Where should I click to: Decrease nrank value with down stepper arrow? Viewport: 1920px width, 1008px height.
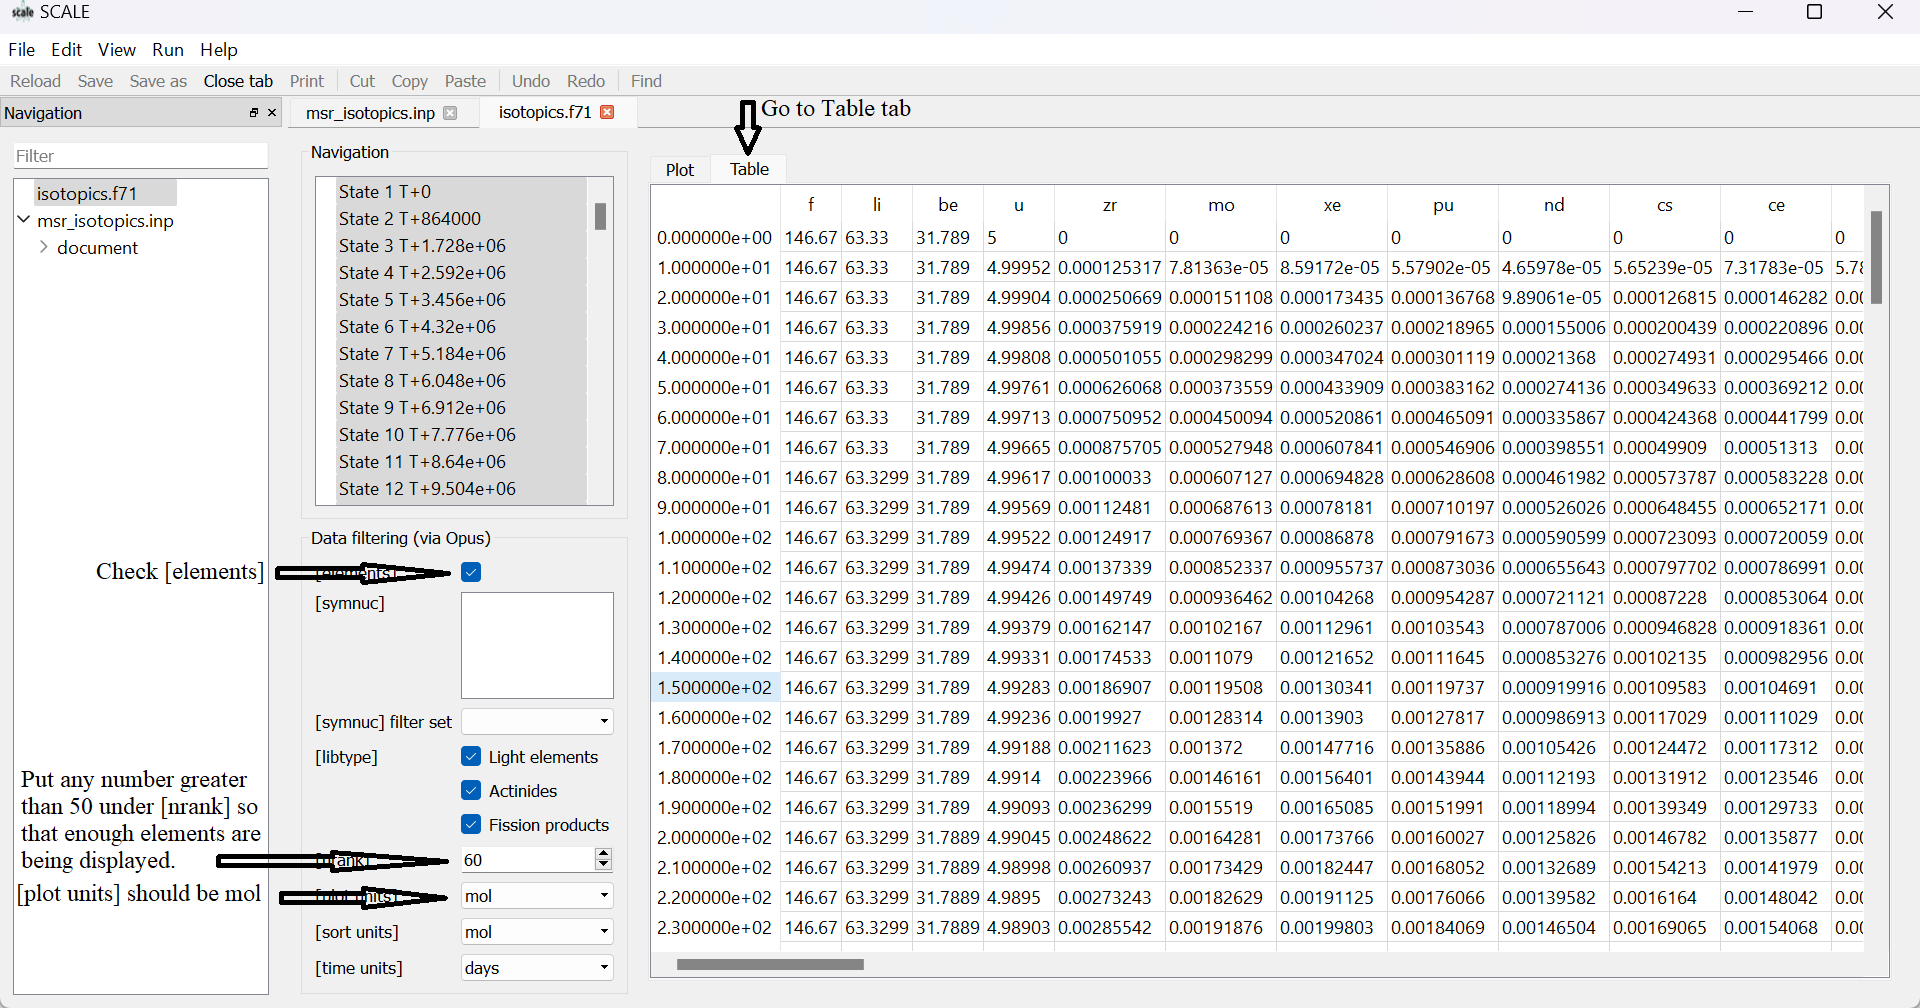pos(603,865)
